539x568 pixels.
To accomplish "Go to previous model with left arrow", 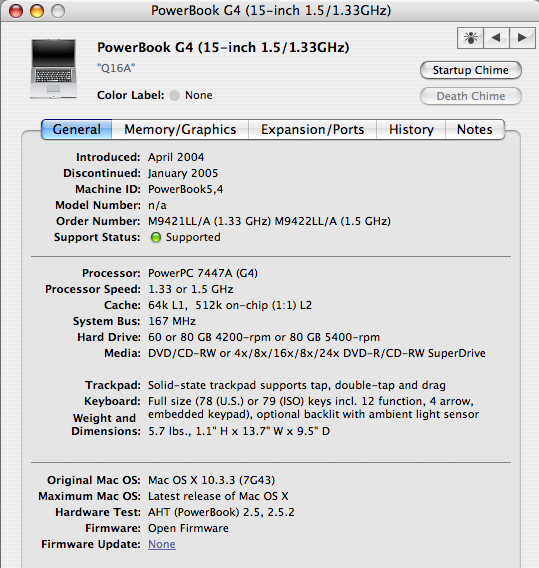I will [x=496, y=38].
